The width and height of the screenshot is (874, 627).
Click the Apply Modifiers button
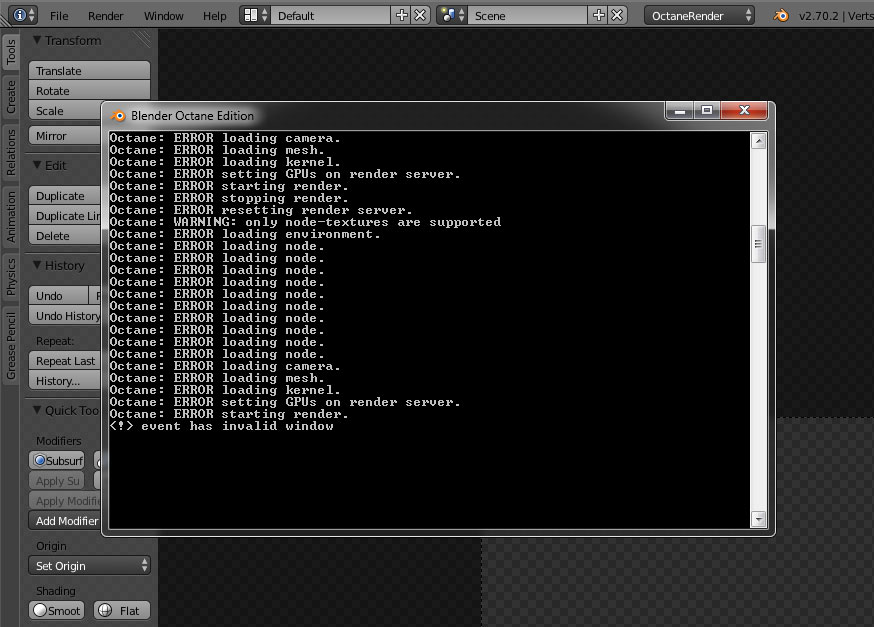(65, 501)
